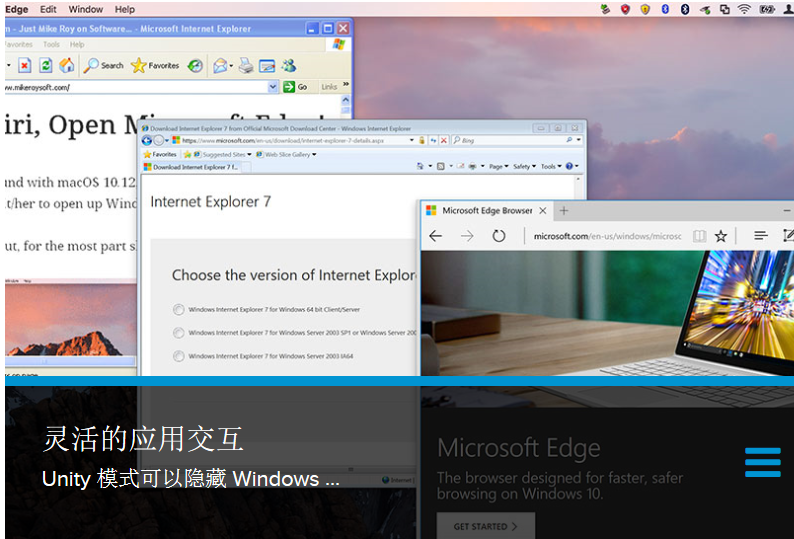Expand the search provider dropdown beside Bing box
794x539 pixels.
578,140
